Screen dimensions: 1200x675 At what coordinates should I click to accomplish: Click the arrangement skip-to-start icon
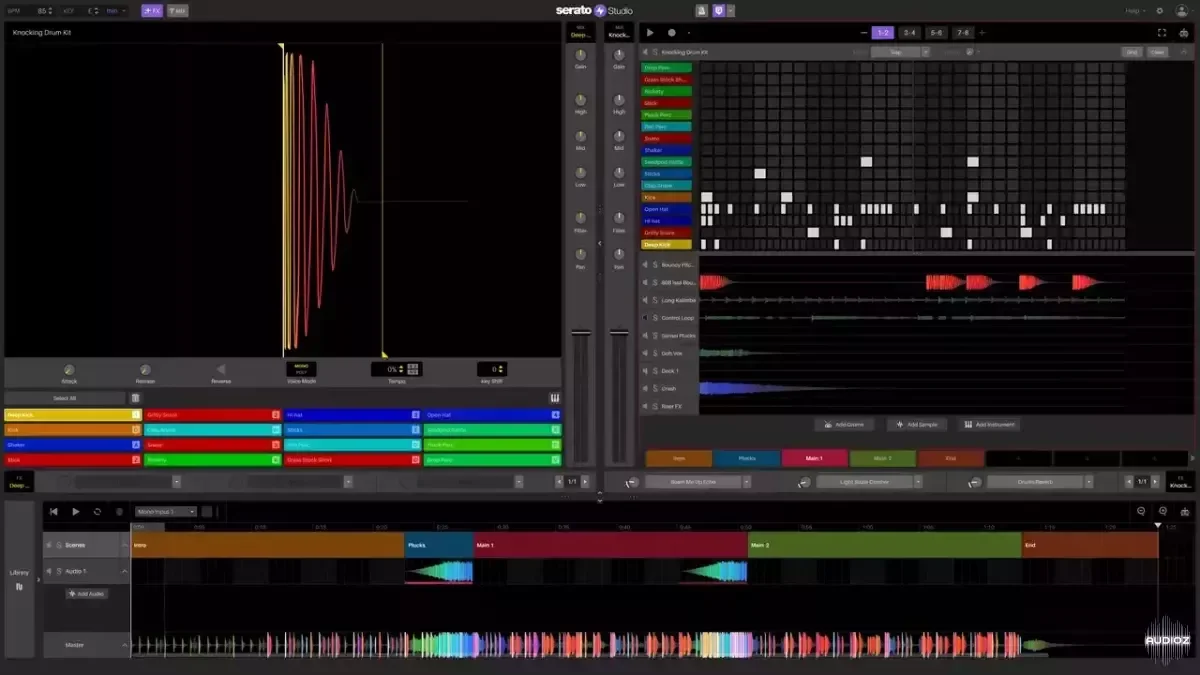pyautogui.click(x=54, y=511)
